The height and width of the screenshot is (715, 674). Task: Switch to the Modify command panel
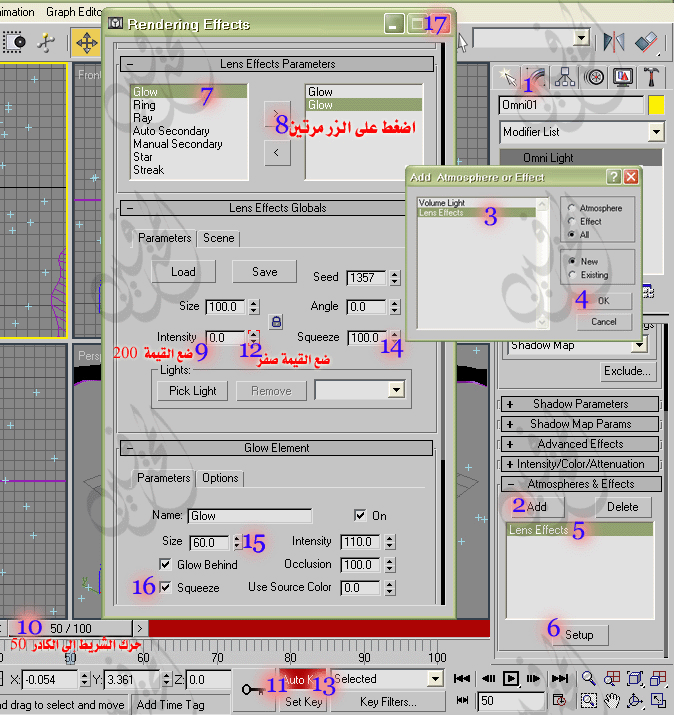(536, 78)
